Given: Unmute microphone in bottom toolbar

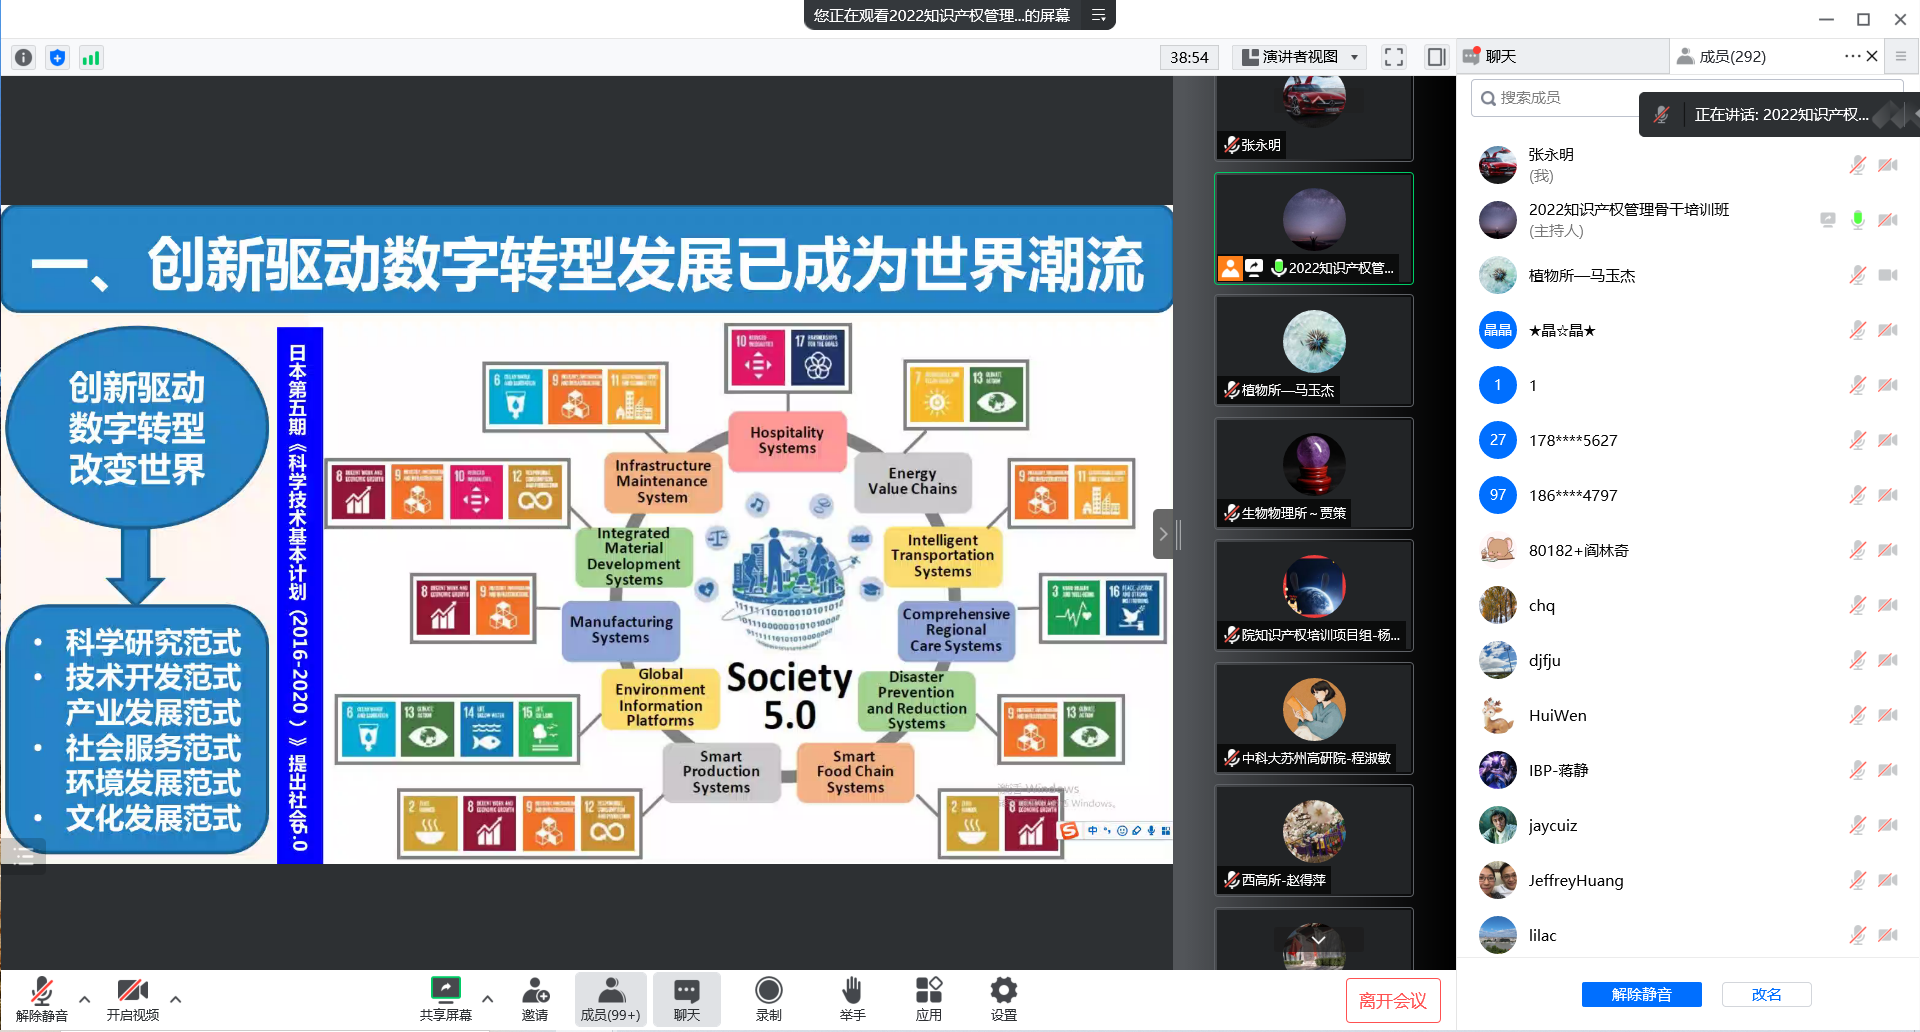Looking at the screenshot, I should click(42, 998).
